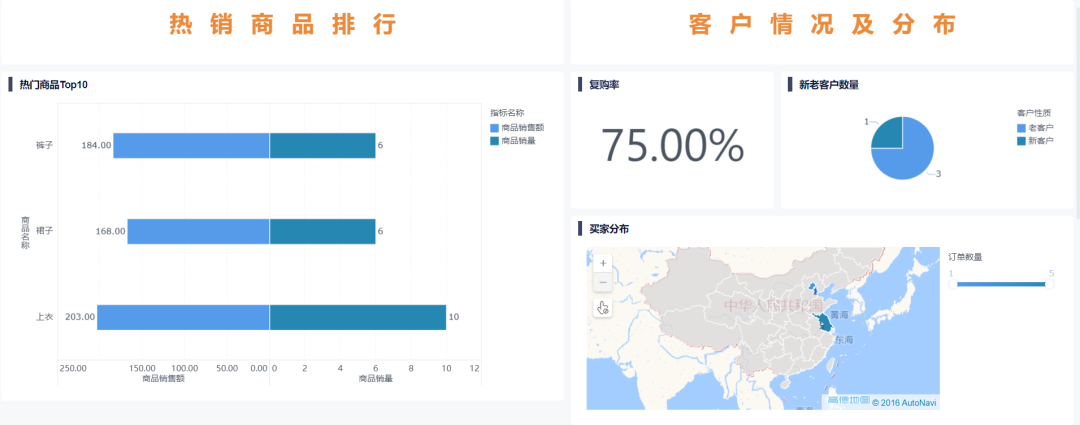
Task: Click the 商品销售额 legend color swatch
Action: 495,128
